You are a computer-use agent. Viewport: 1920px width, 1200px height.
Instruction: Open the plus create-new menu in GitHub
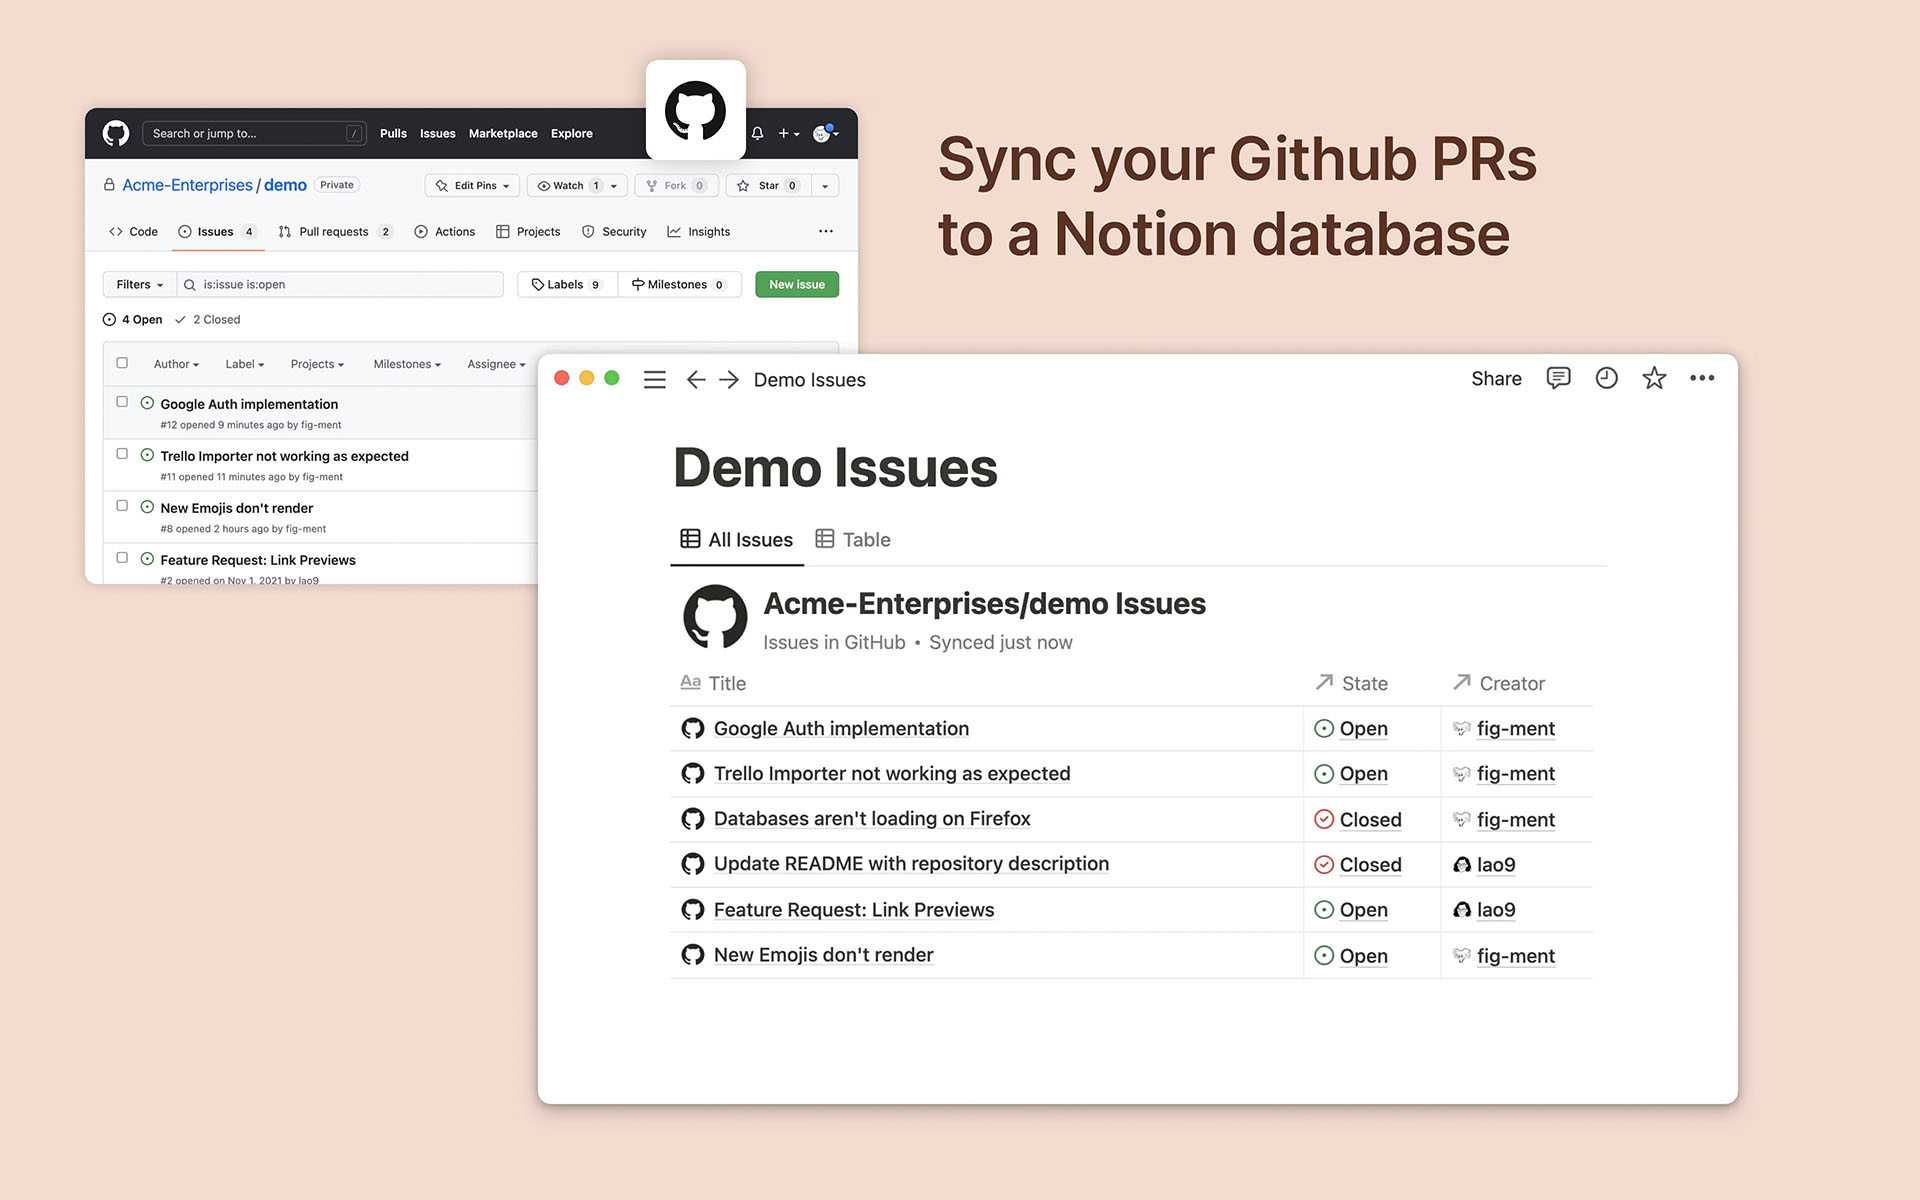tap(789, 133)
